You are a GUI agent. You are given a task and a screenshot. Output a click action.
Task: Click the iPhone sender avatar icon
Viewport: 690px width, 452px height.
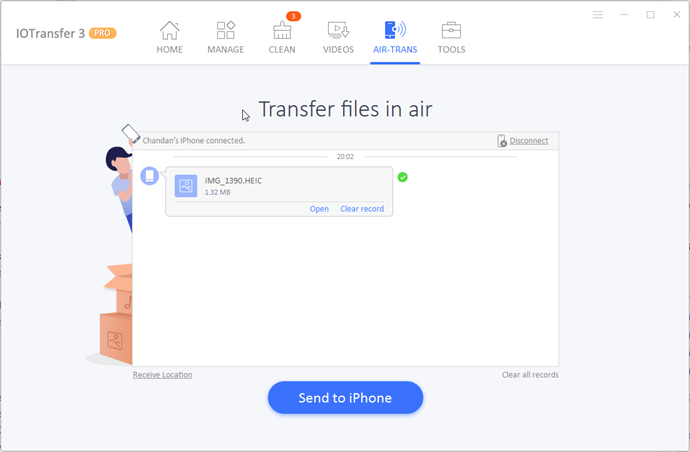150,176
